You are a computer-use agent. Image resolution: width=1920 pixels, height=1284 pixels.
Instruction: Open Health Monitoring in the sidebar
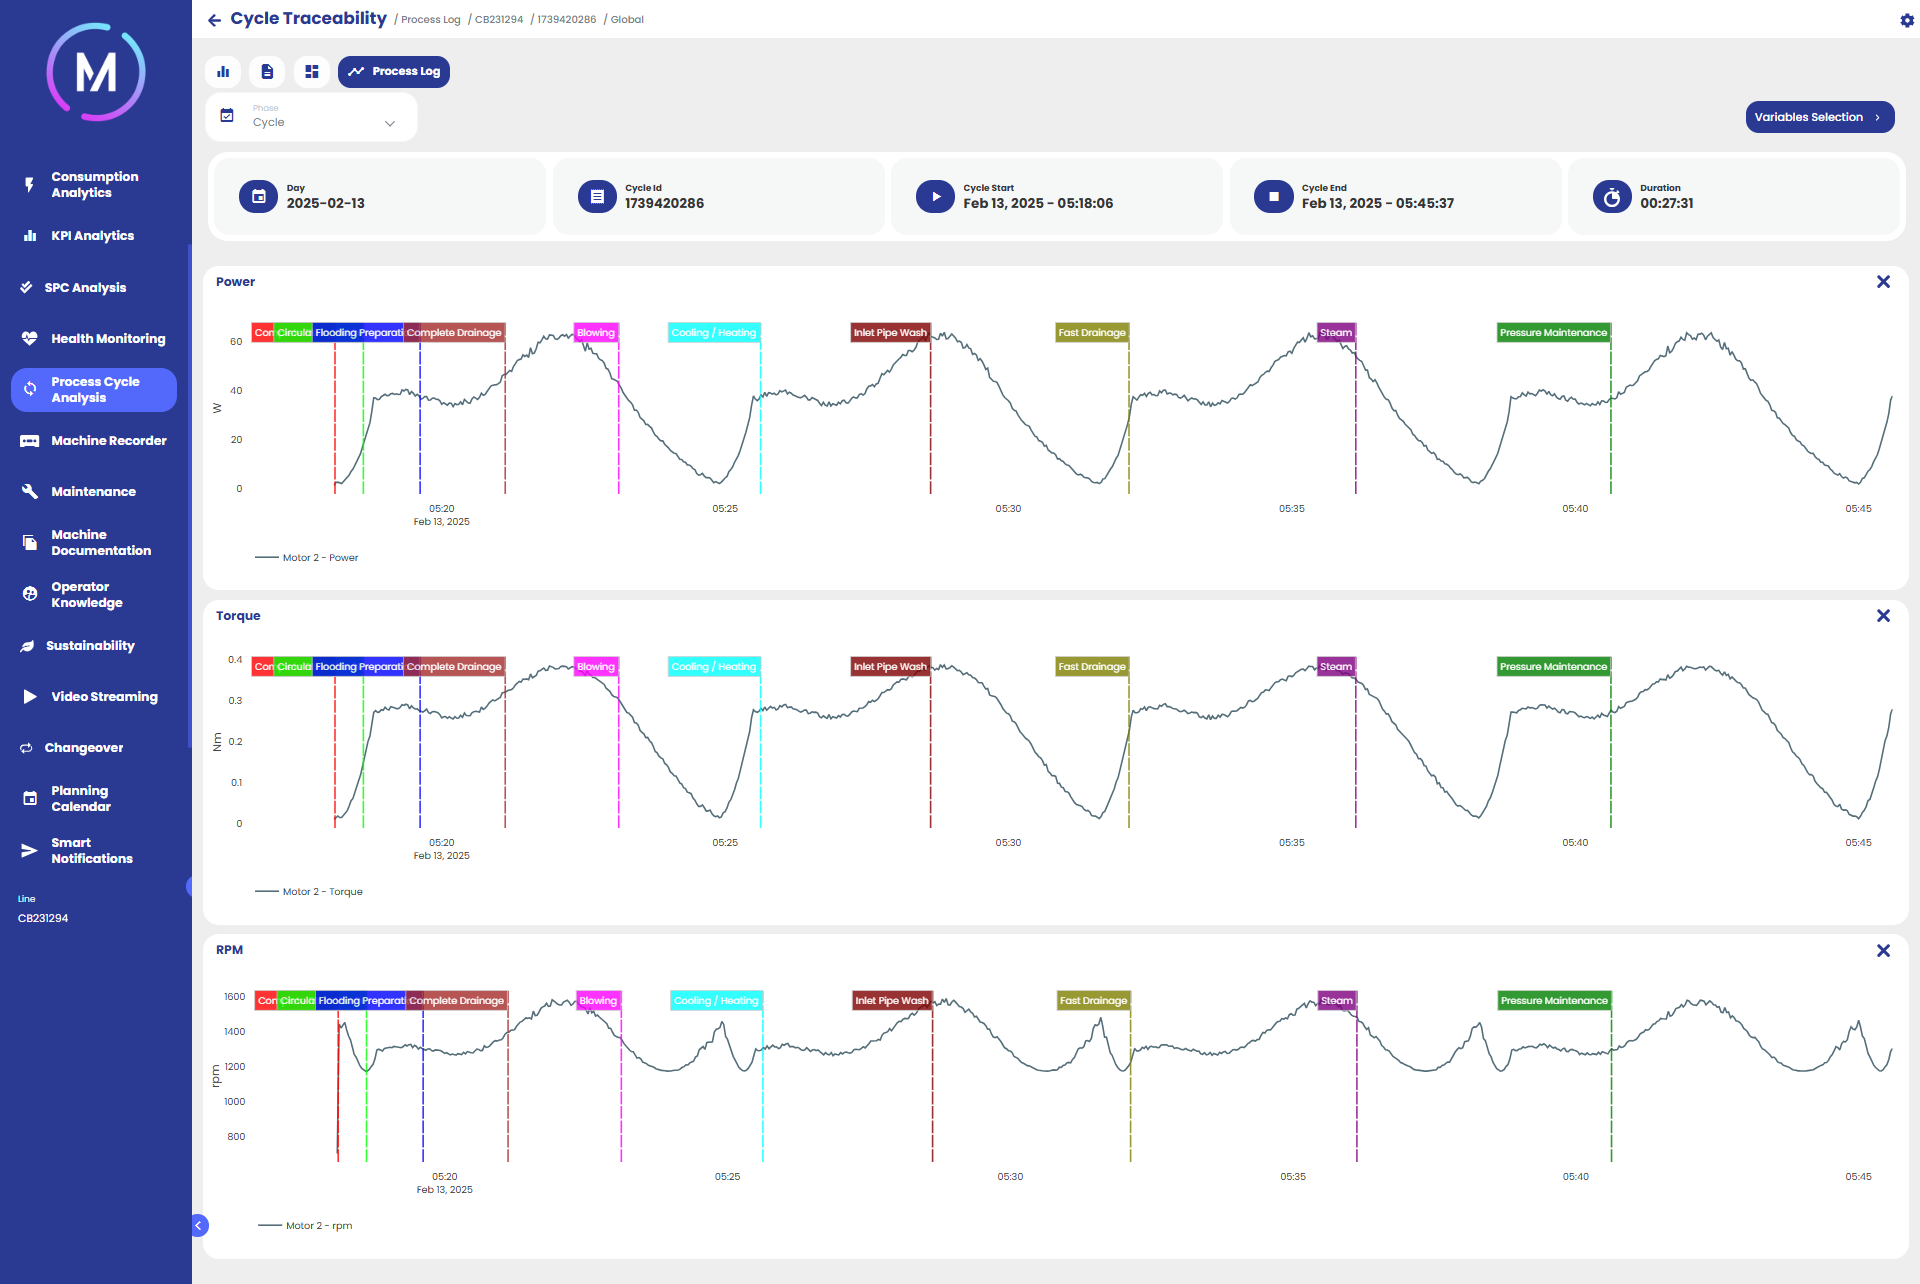click(x=107, y=339)
